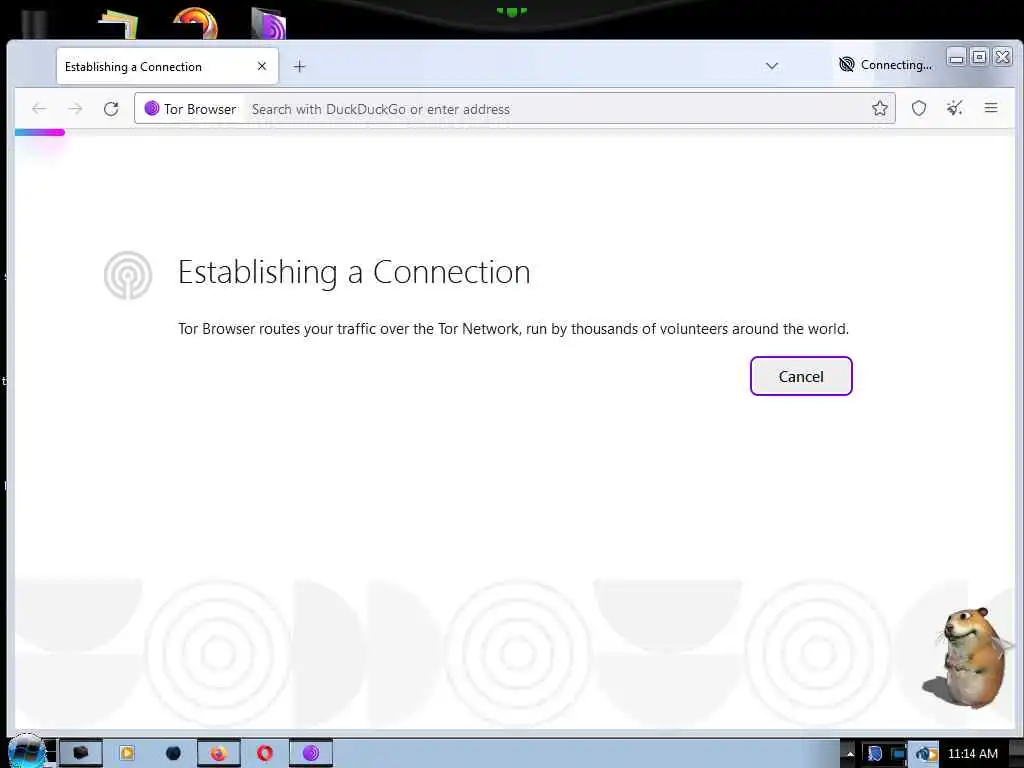
Task: Click the Cancel button
Action: pyautogui.click(x=801, y=376)
